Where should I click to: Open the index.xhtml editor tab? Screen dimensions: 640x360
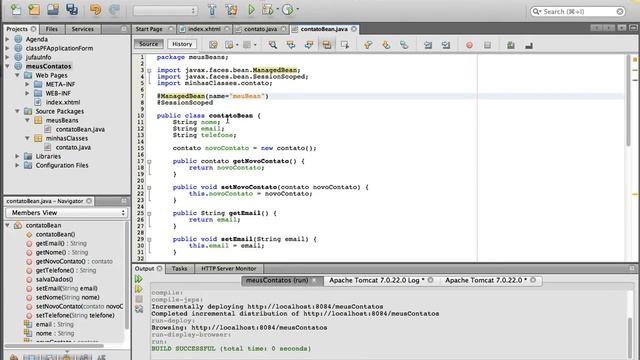point(204,29)
